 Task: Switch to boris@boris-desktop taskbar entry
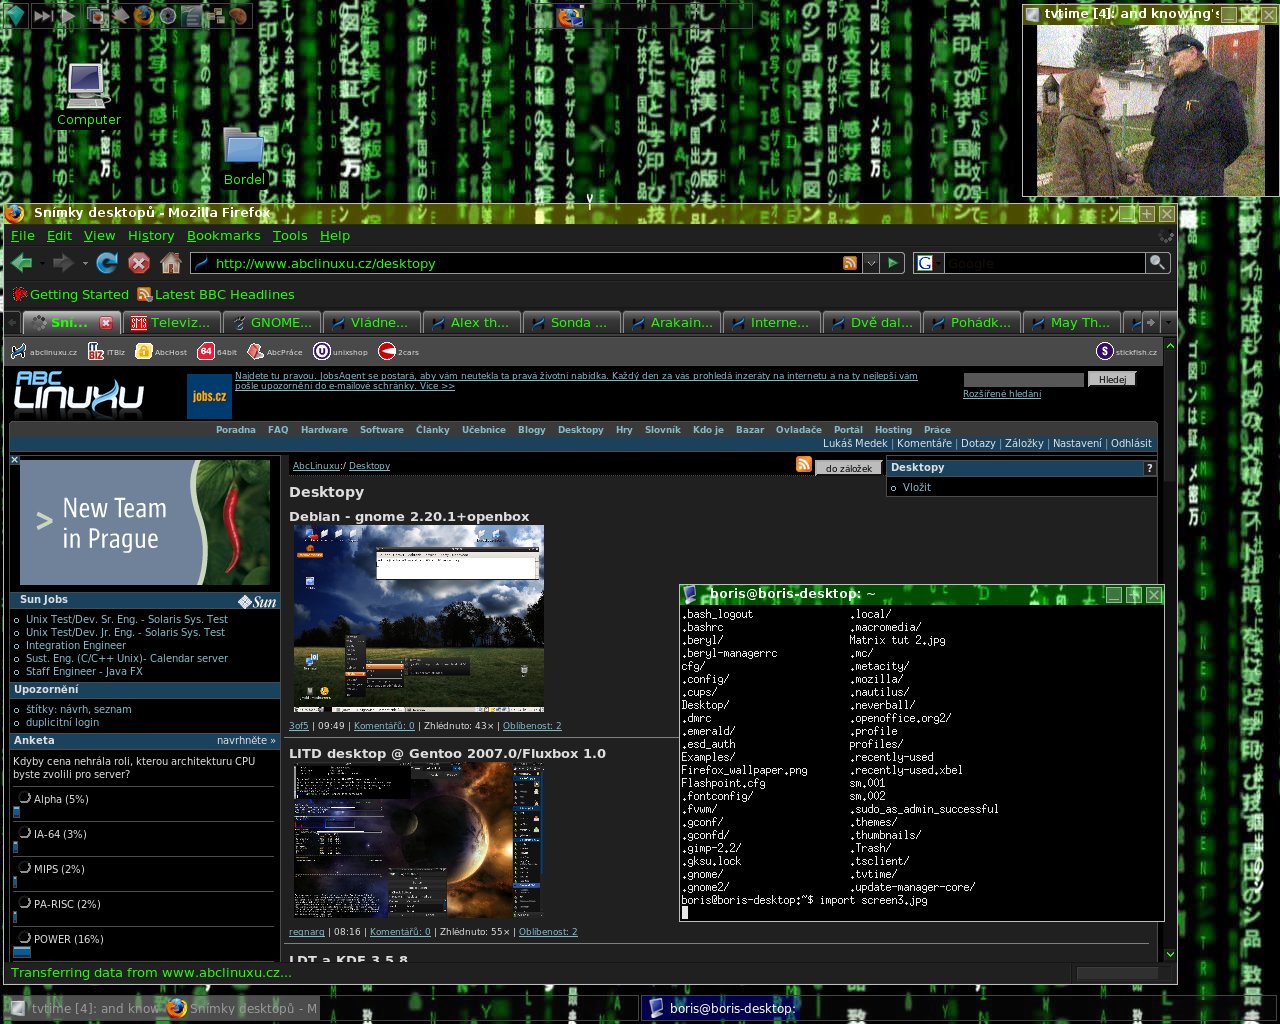722,1008
